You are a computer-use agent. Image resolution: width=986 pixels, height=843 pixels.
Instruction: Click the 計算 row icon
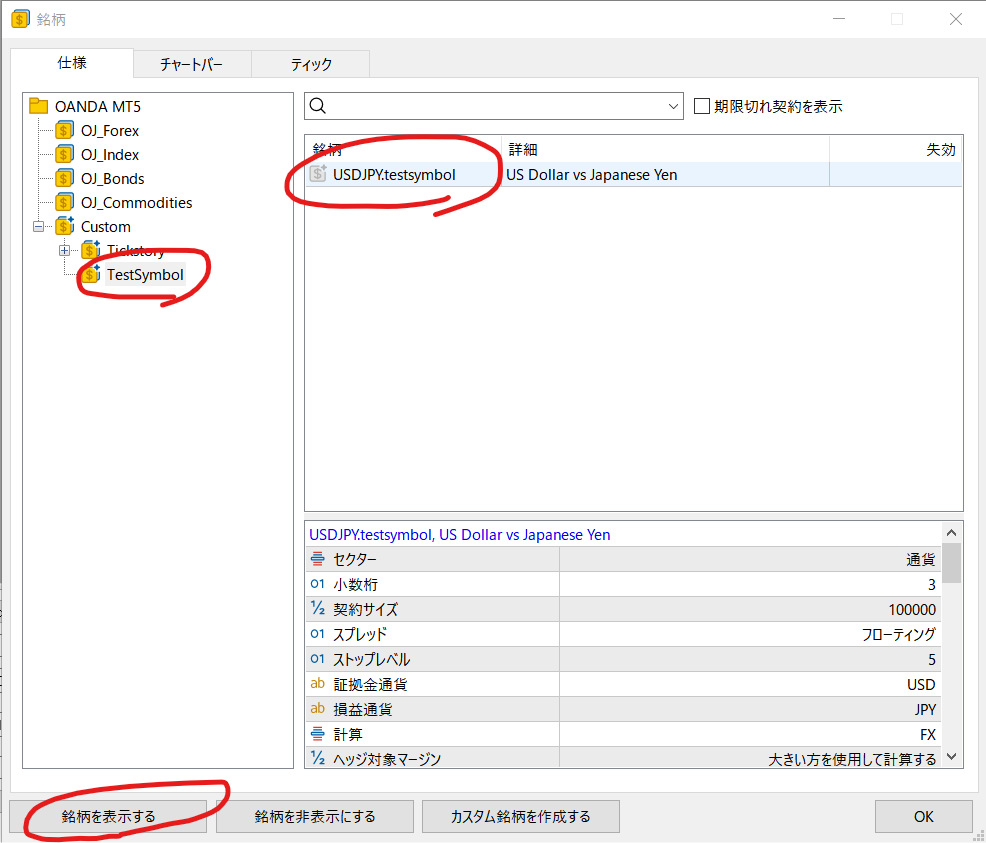coord(318,734)
